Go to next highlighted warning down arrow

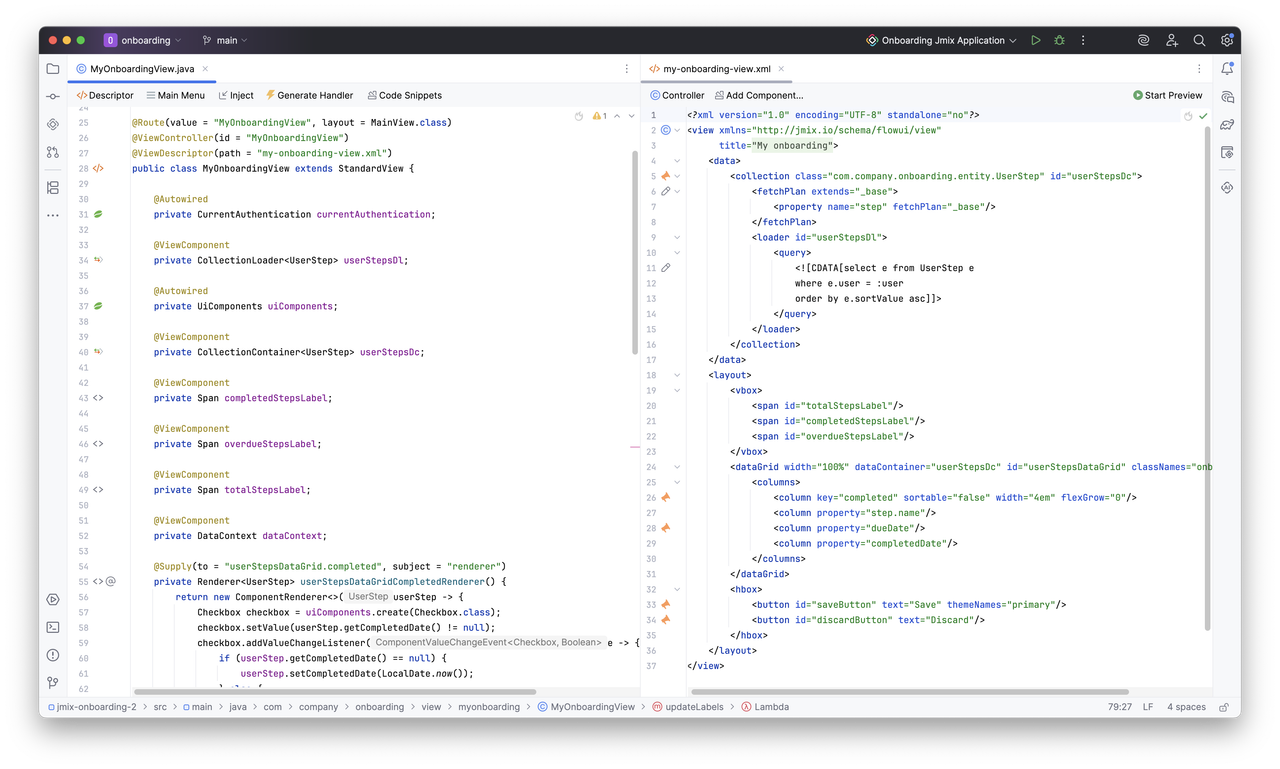click(631, 116)
